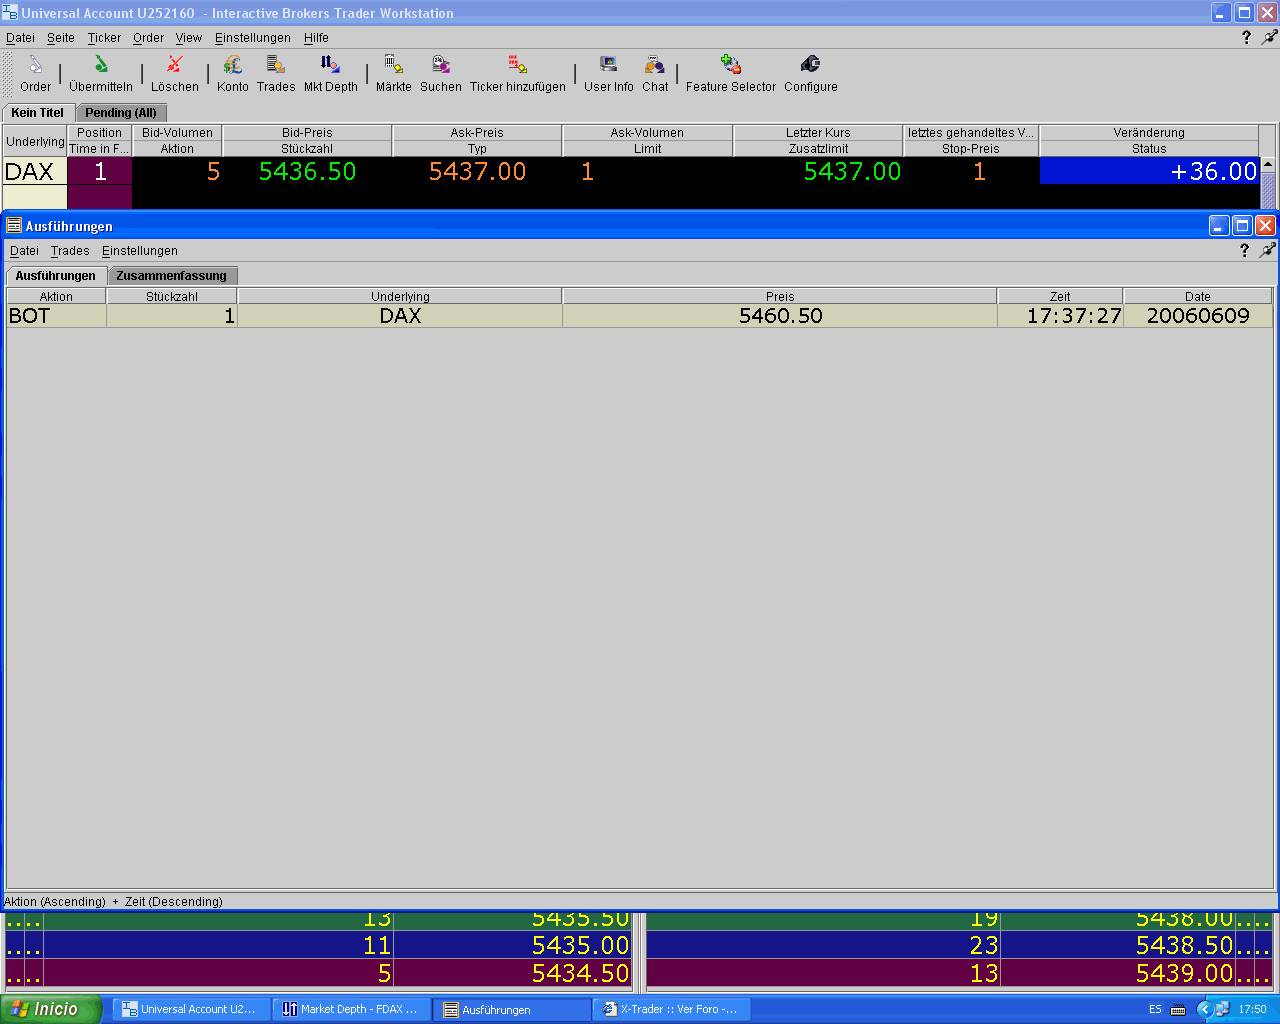Click the ES language indicator in tray

click(x=1155, y=1009)
